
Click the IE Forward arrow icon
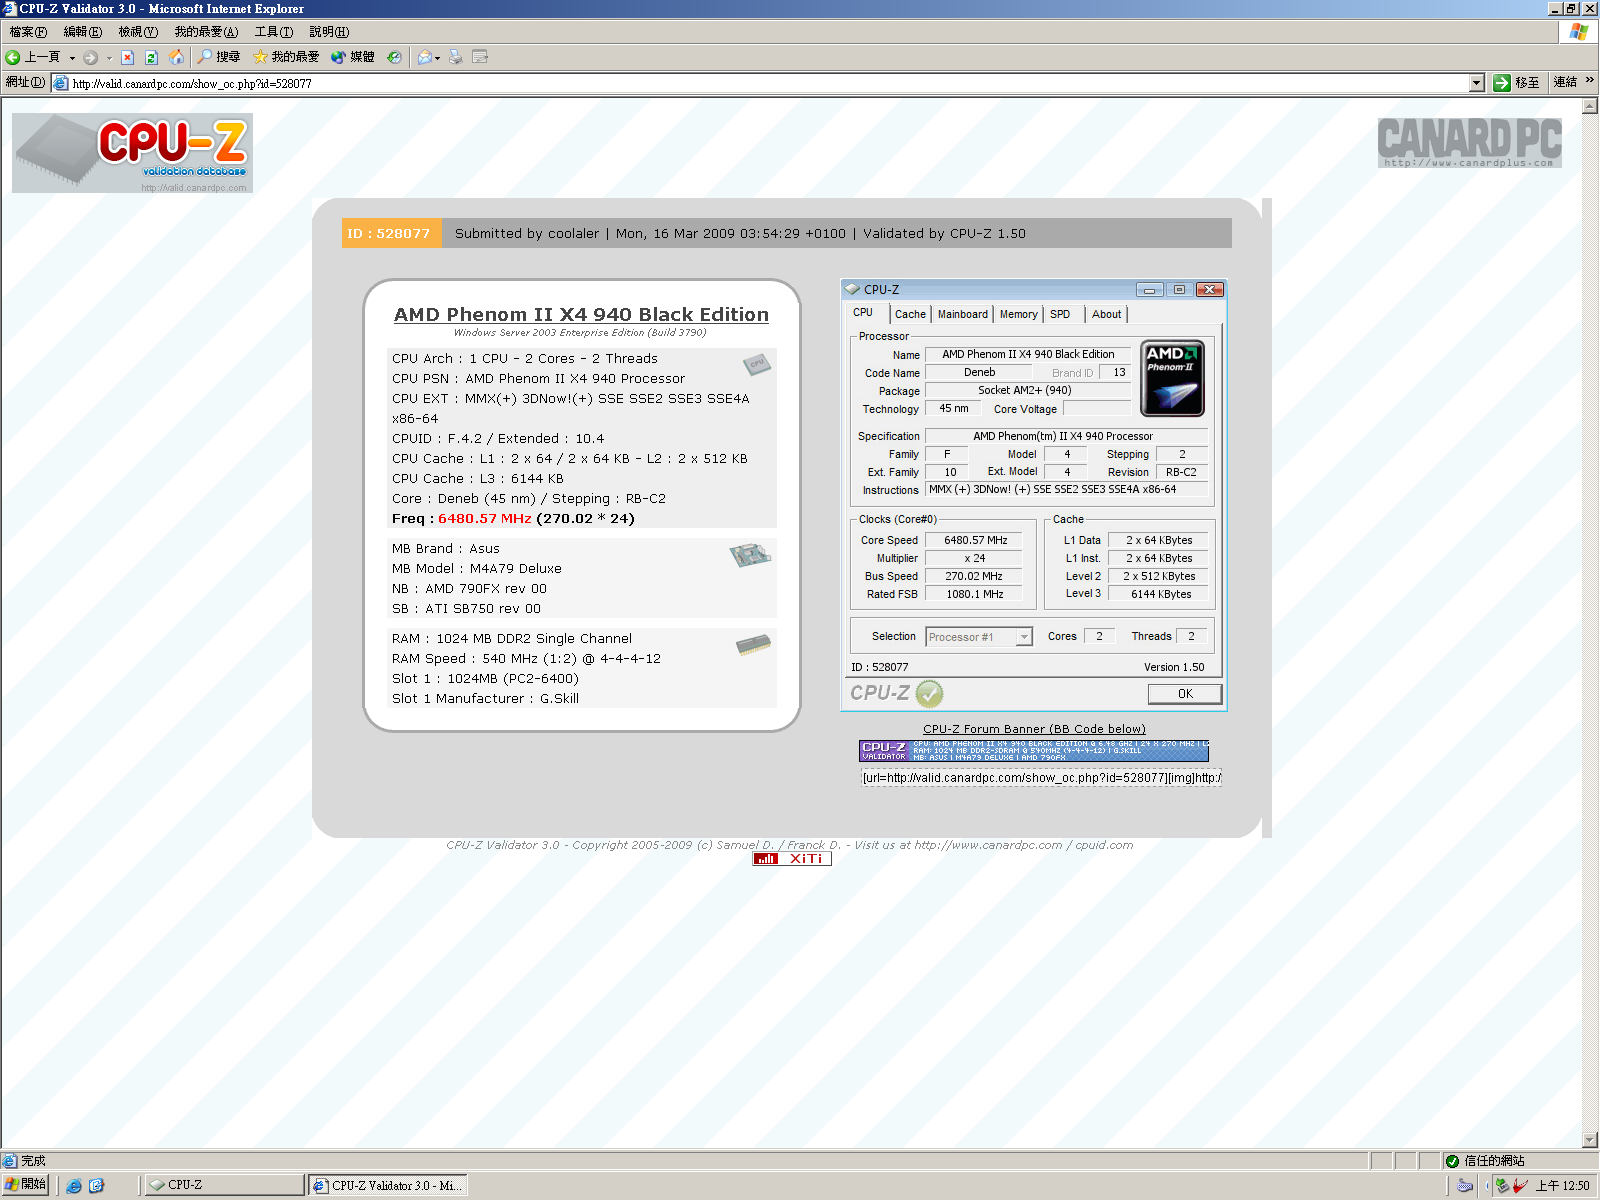[x=90, y=57]
